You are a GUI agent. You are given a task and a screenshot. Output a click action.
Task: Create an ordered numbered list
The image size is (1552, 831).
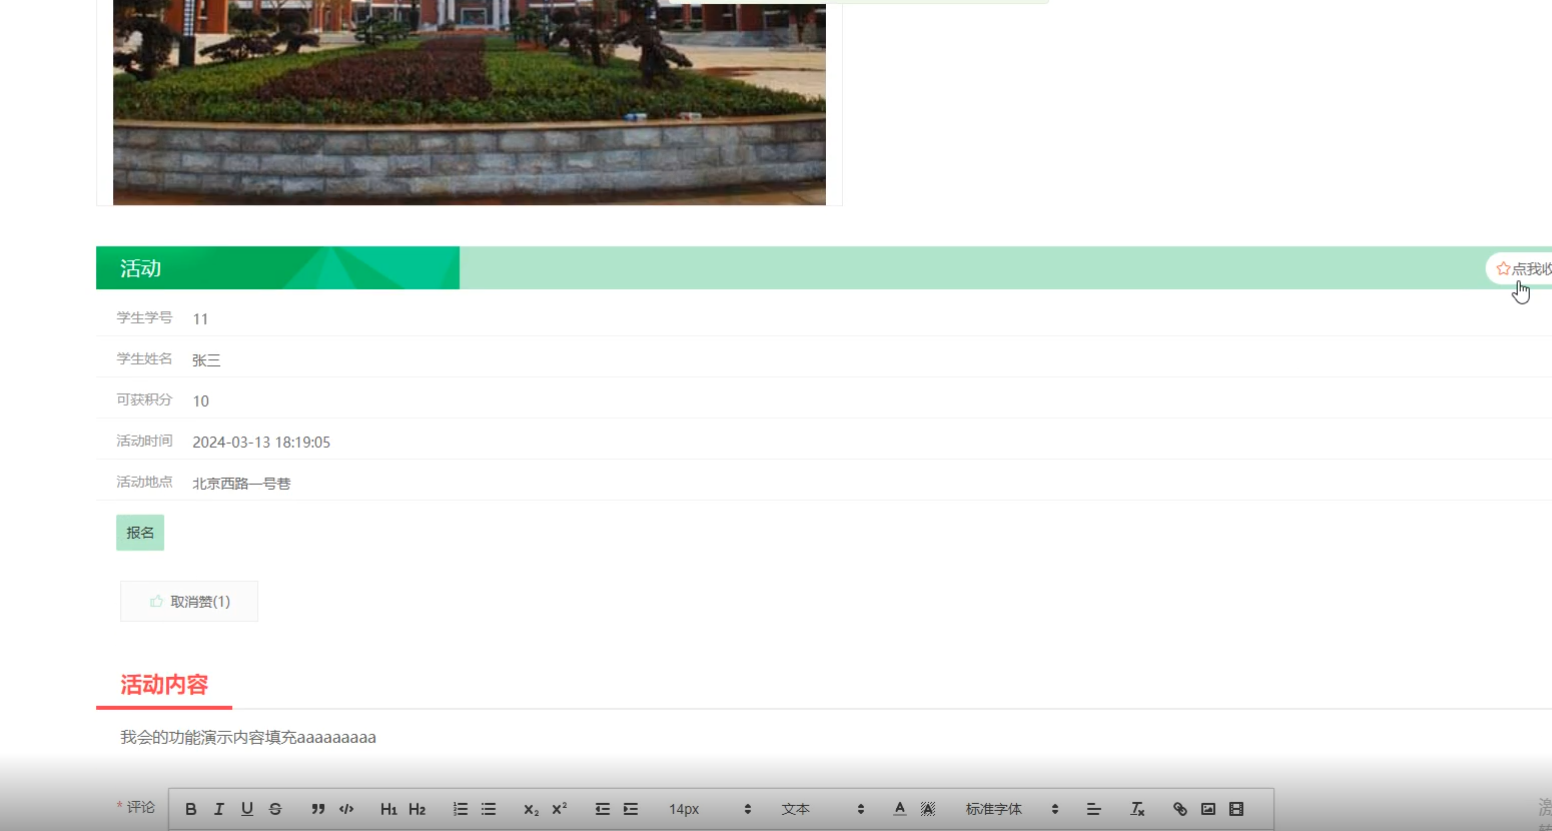coord(460,809)
